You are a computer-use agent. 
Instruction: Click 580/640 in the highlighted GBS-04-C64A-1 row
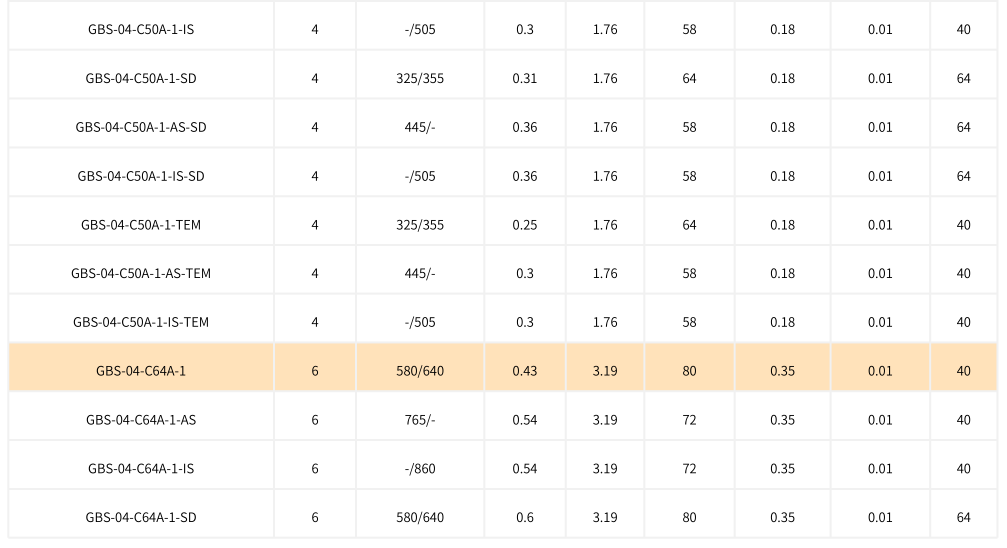tap(420, 371)
